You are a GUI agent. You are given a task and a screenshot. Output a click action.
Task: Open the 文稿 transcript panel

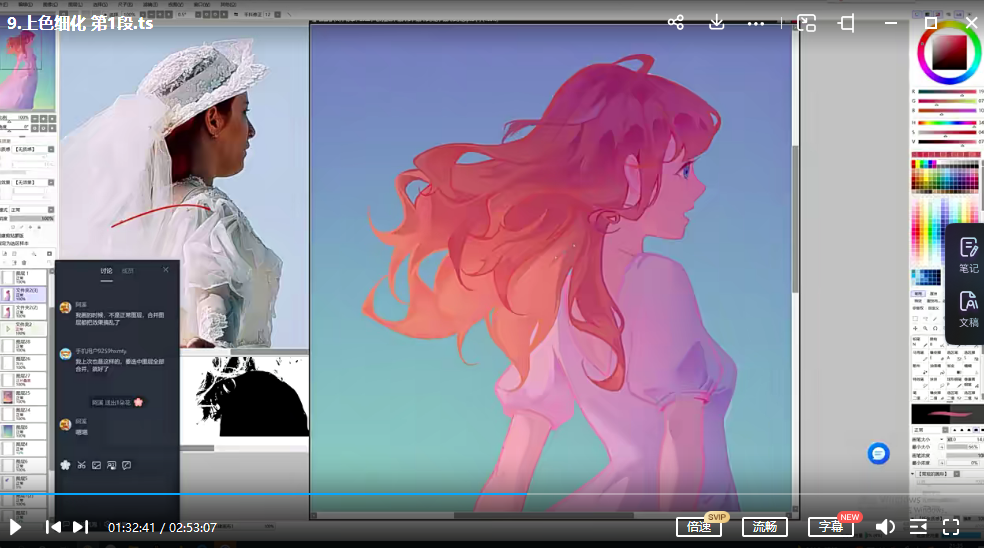tap(968, 308)
